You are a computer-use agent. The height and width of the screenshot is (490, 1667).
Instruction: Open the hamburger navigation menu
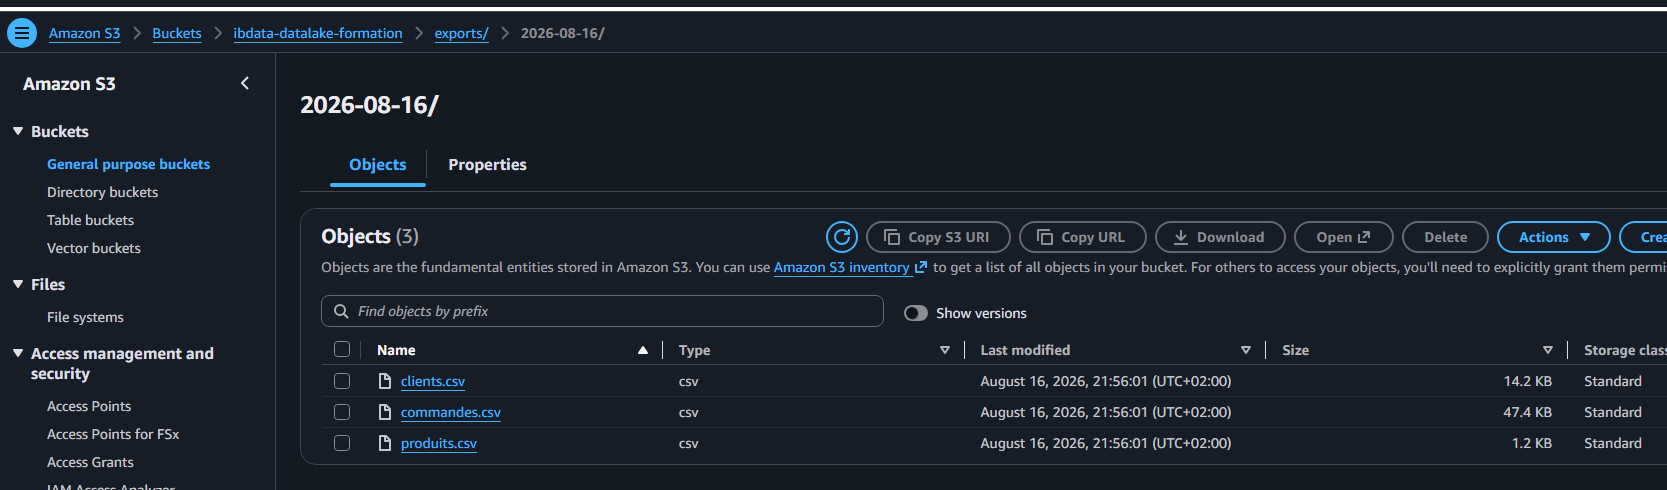(21, 33)
